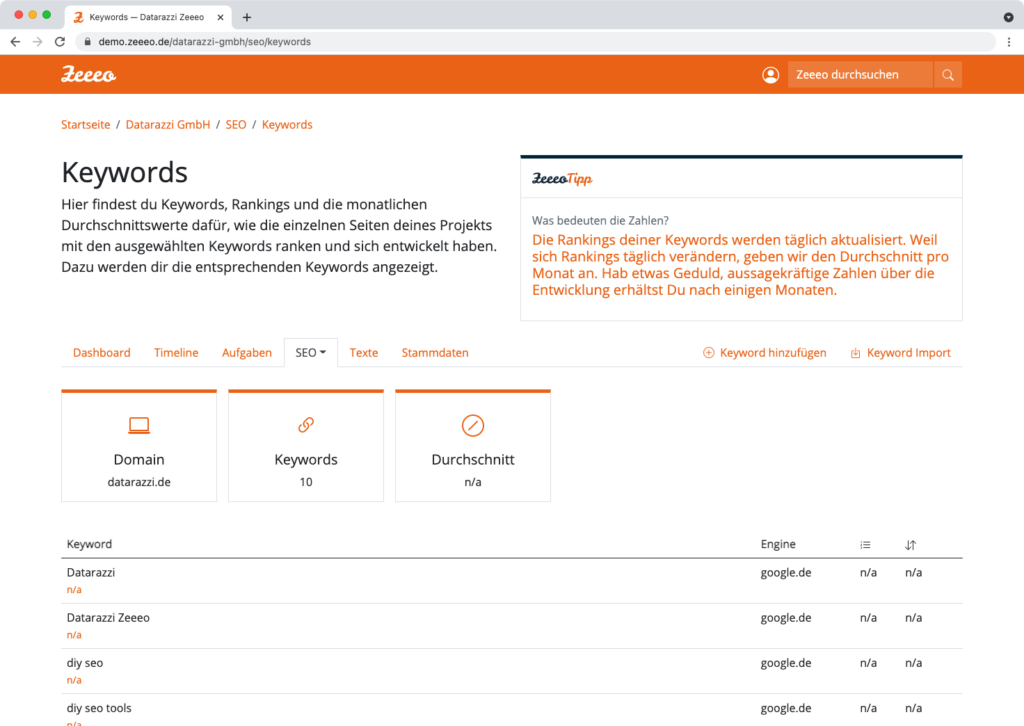Image resolution: width=1024 pixels, height=726 pixels.
Task: Focus the 'Zeeeo durchsuchen' search field
Action: 860,75
